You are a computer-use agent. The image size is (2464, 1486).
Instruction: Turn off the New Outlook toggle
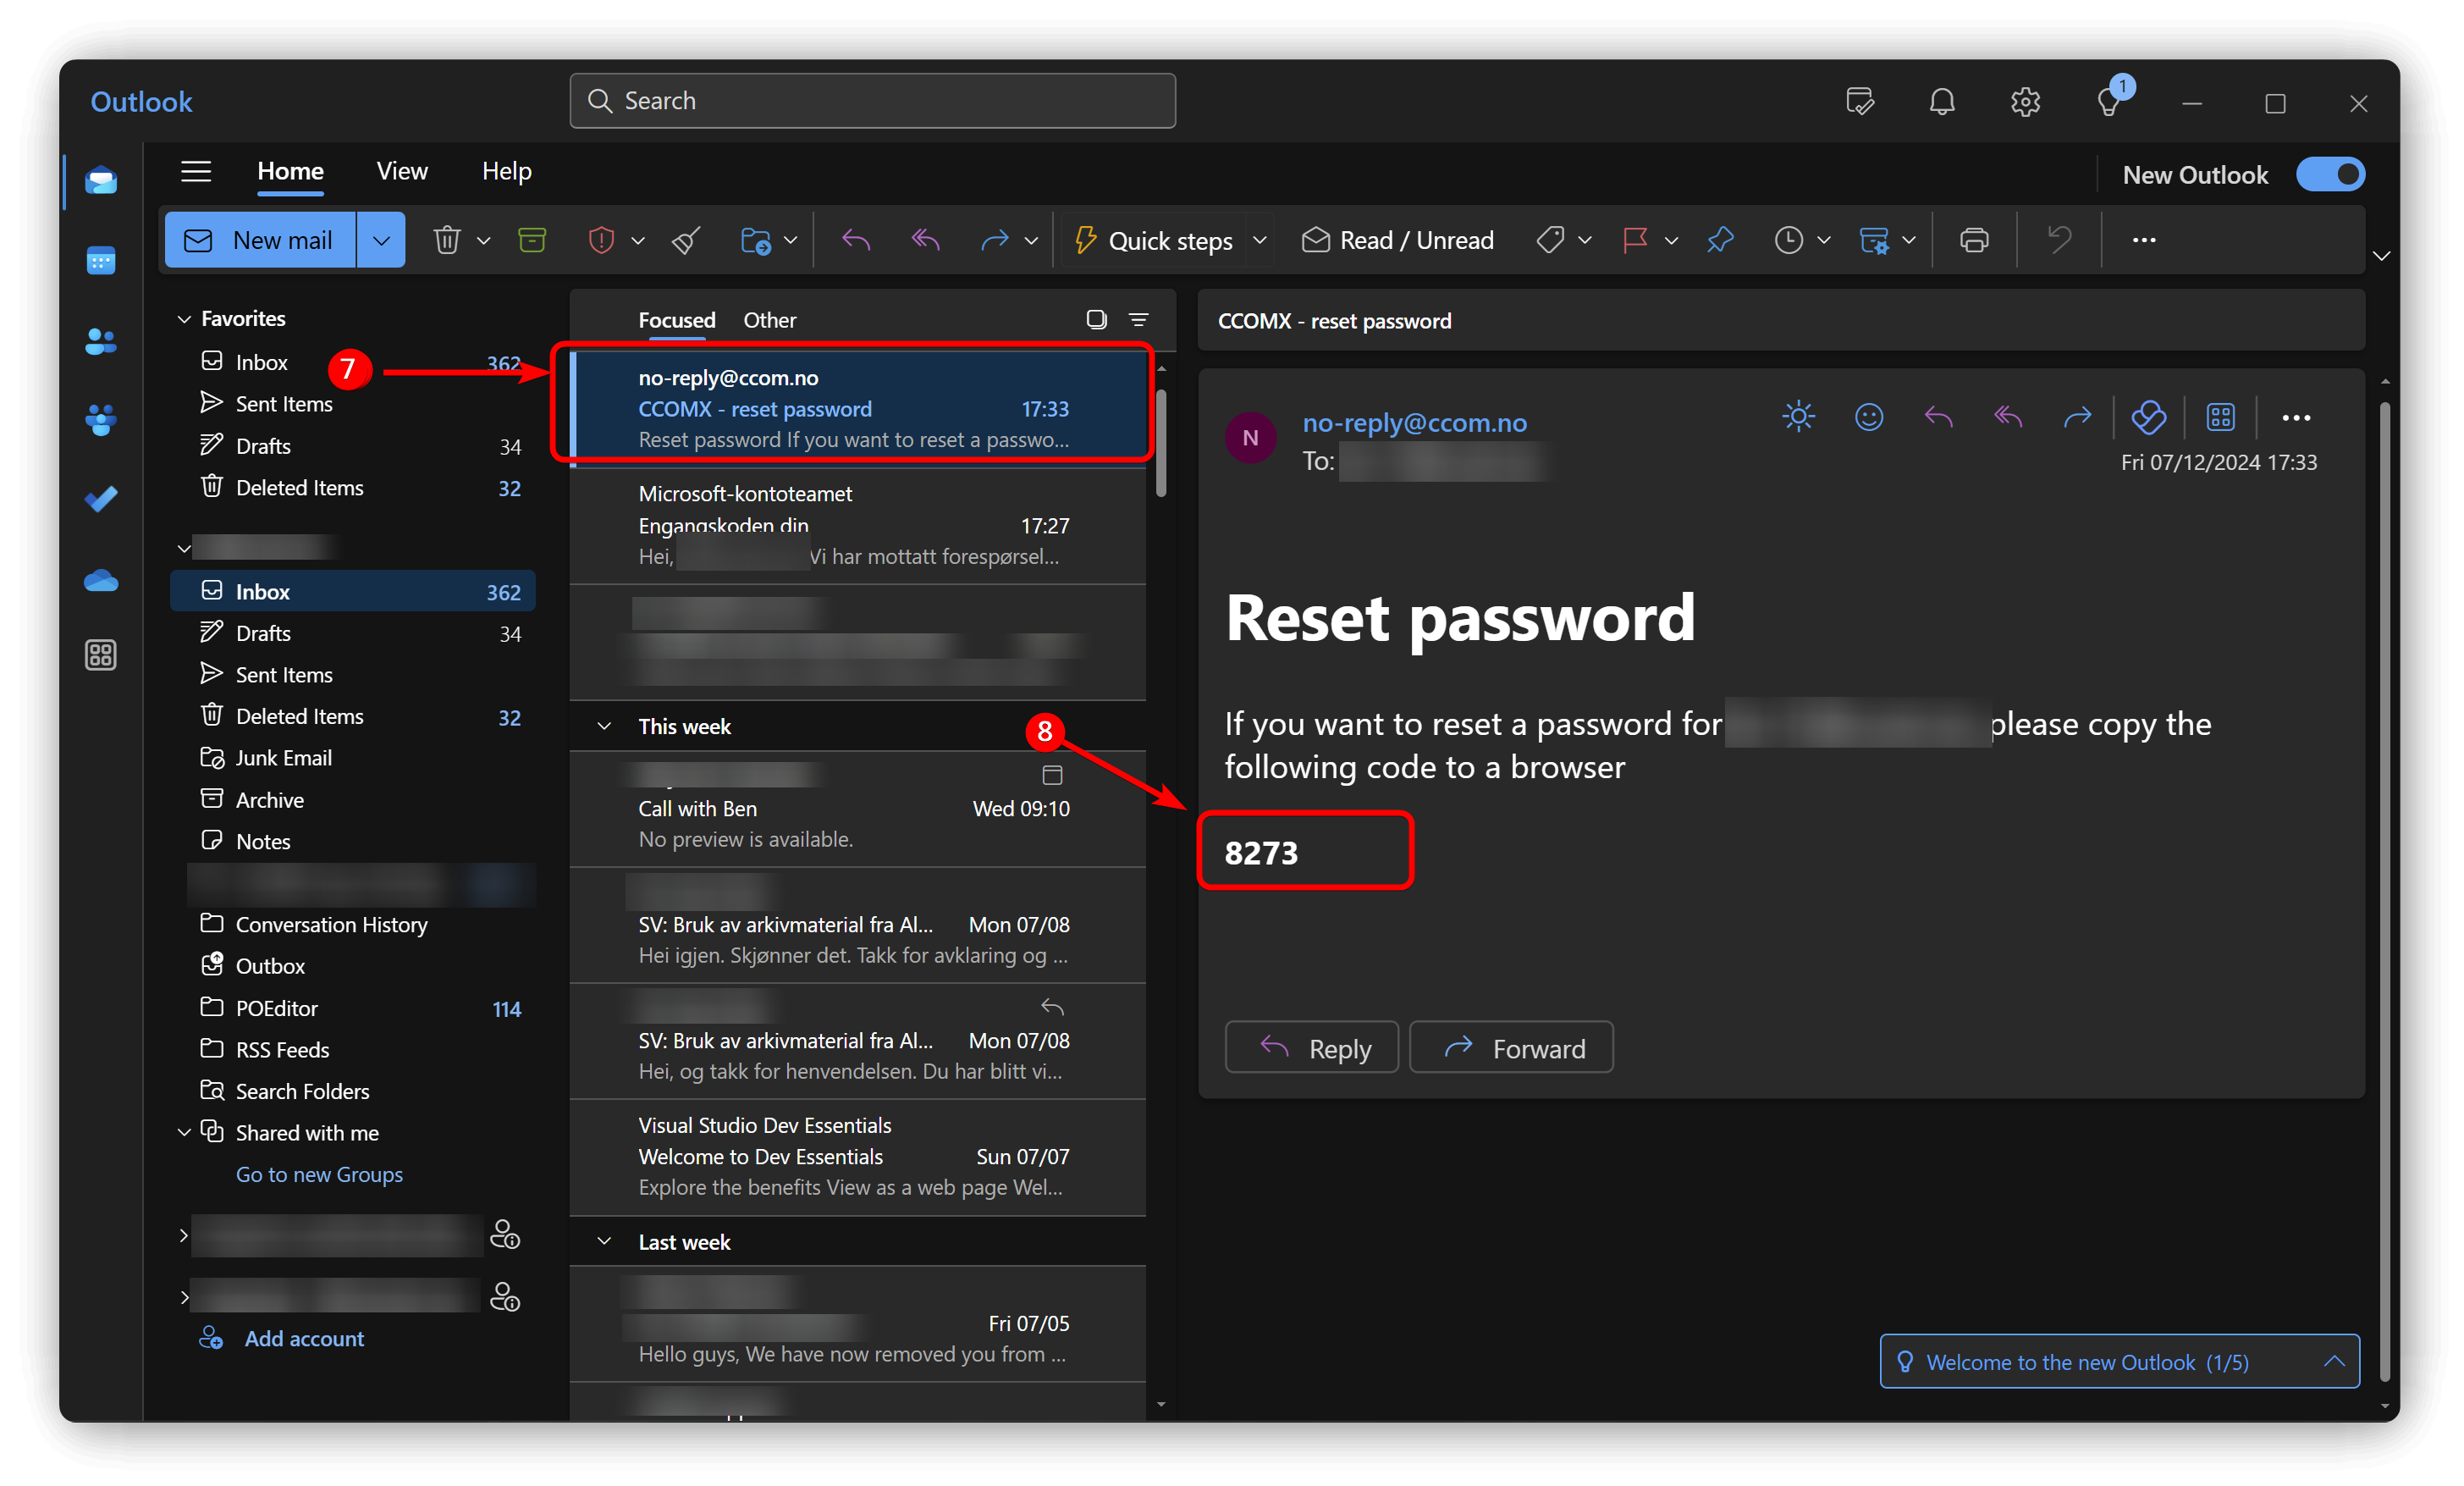pyautogui.click(x=2330, y=174)
